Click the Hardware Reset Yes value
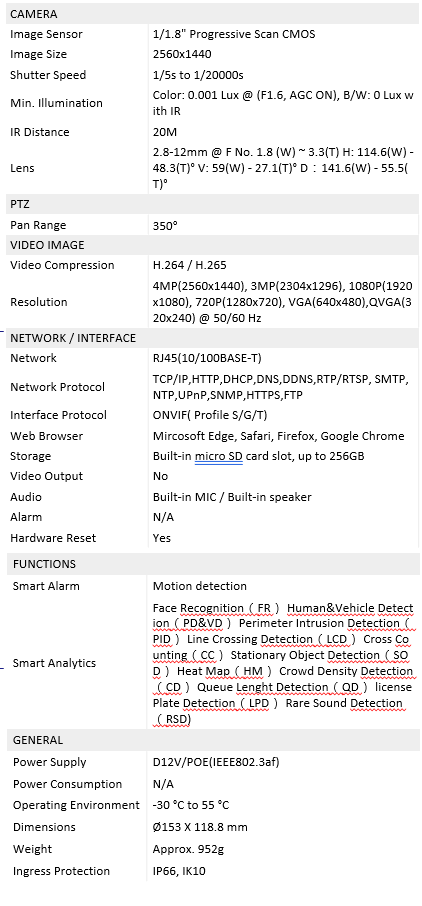 click(162, 538)
